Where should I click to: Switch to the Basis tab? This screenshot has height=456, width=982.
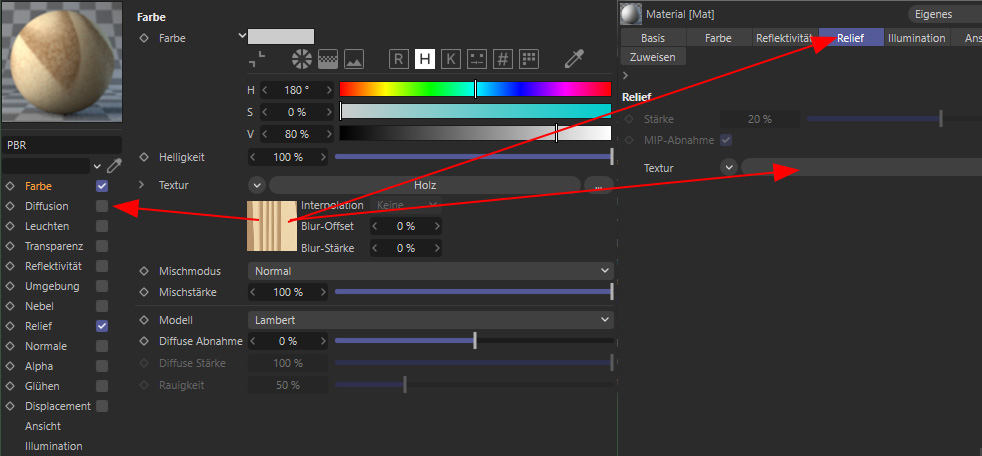653,38
